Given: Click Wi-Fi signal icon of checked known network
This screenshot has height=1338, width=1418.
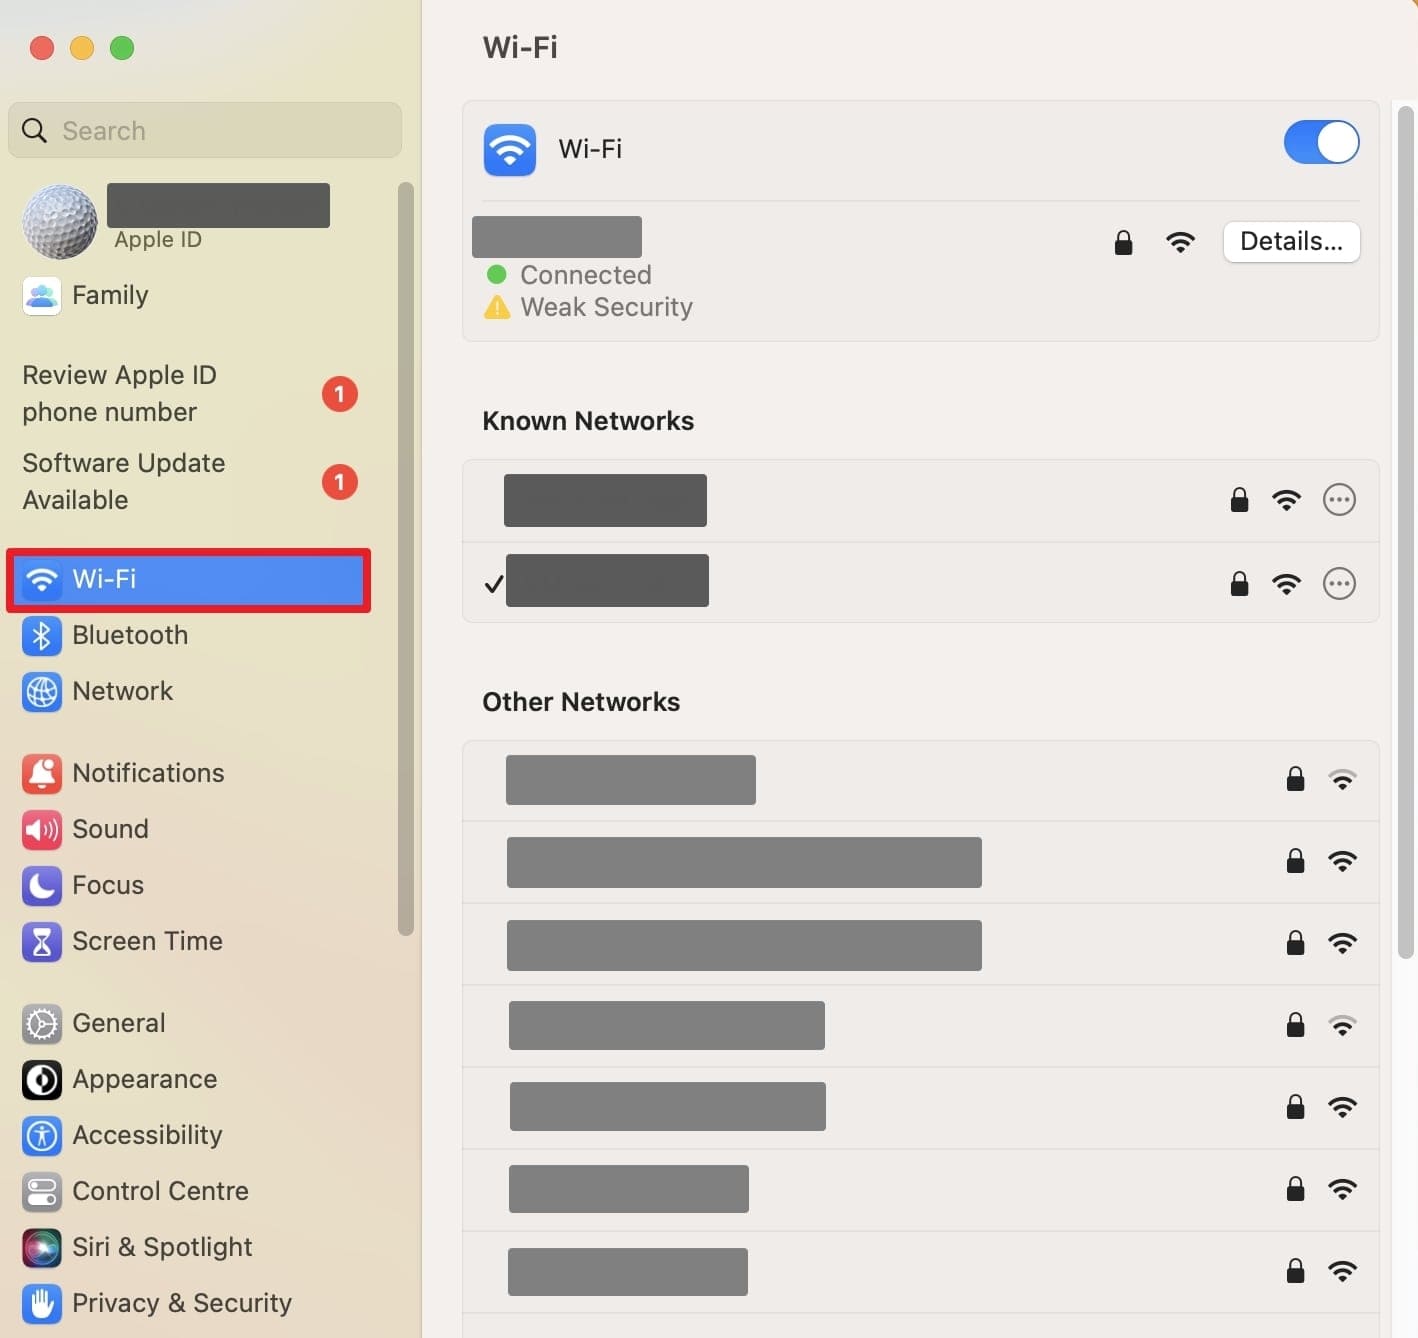Looking at the screenshot, I should coord(1286,583).
